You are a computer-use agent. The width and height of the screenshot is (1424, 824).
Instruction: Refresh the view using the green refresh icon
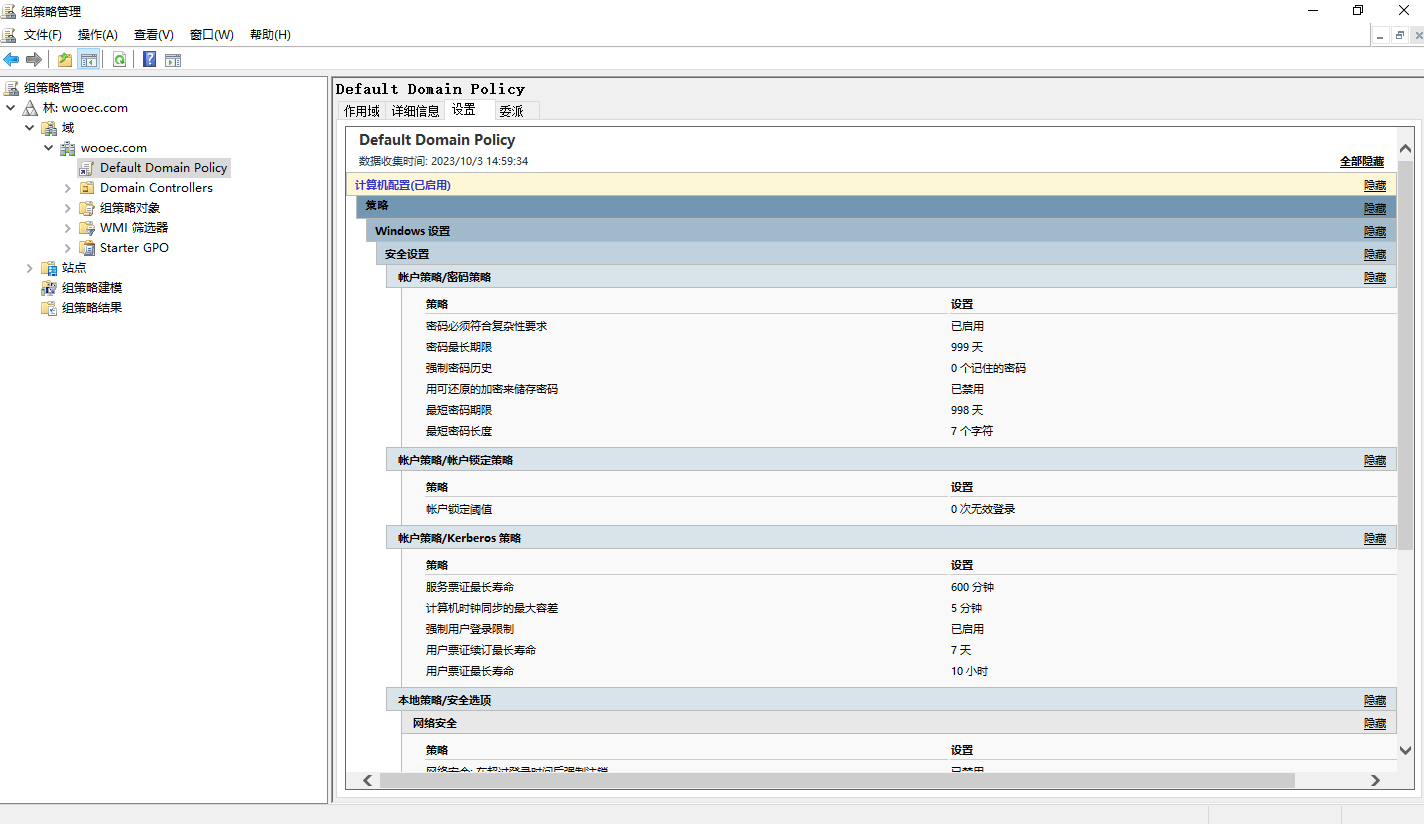(120, 59)
